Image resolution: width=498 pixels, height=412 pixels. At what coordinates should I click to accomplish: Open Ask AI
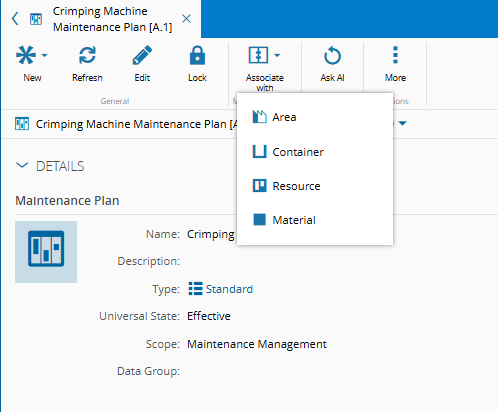[x=332, y=64]
